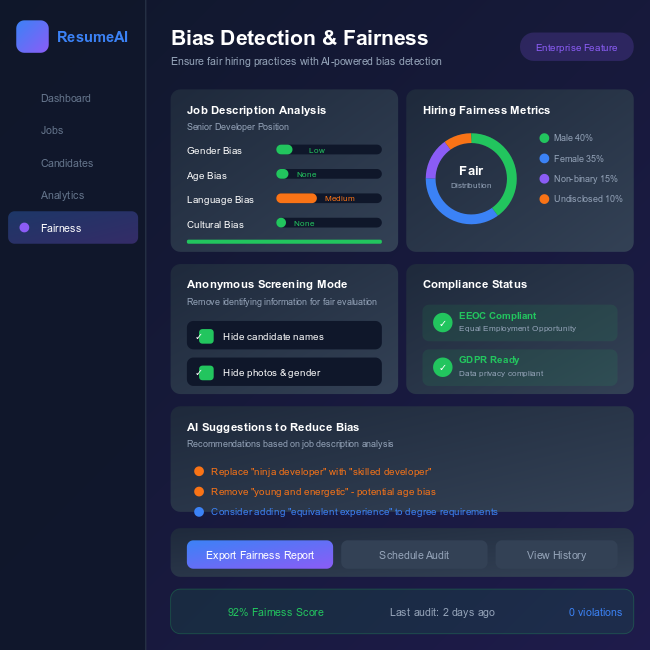650x650 pixels.
Task: Click the purple dot beside Fairness
Action: [x=24, y=228]
